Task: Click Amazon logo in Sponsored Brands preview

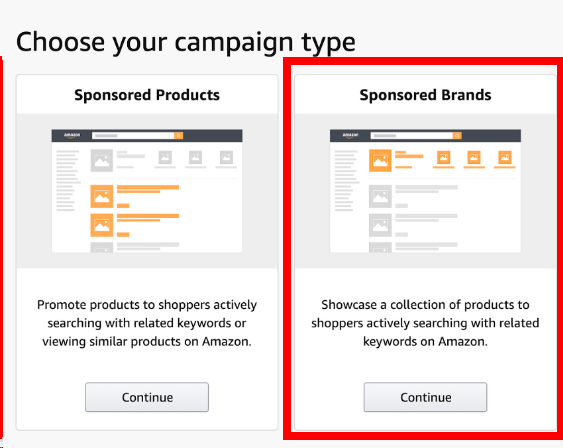Action: click(x=350, y=135)
